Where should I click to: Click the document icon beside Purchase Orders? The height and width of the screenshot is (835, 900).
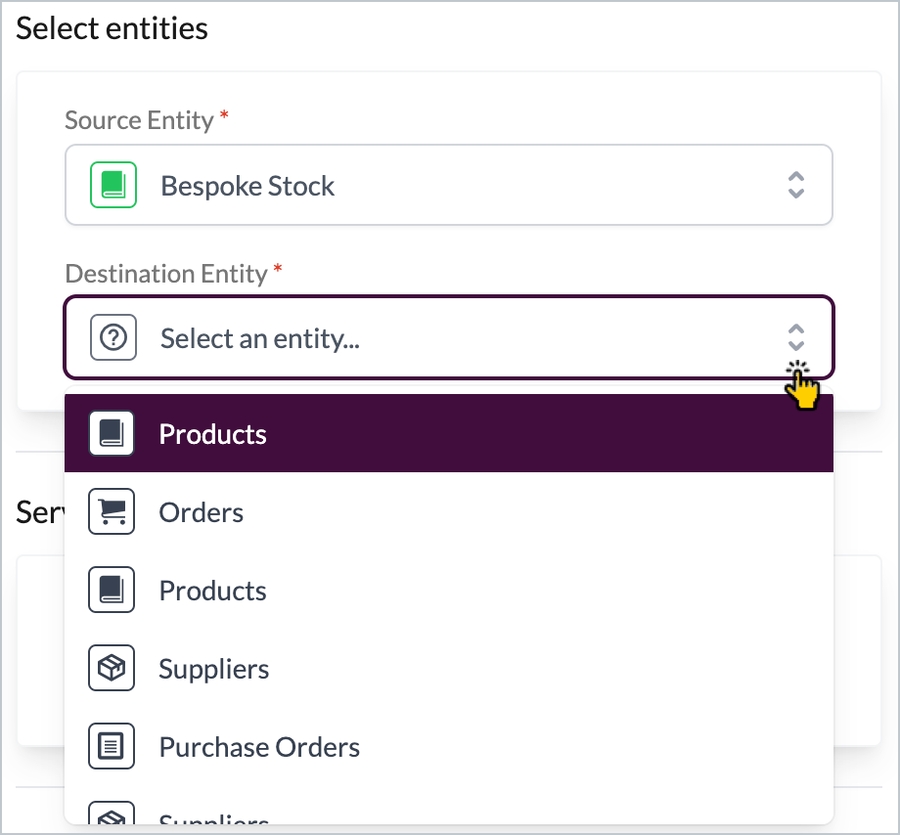111,747
